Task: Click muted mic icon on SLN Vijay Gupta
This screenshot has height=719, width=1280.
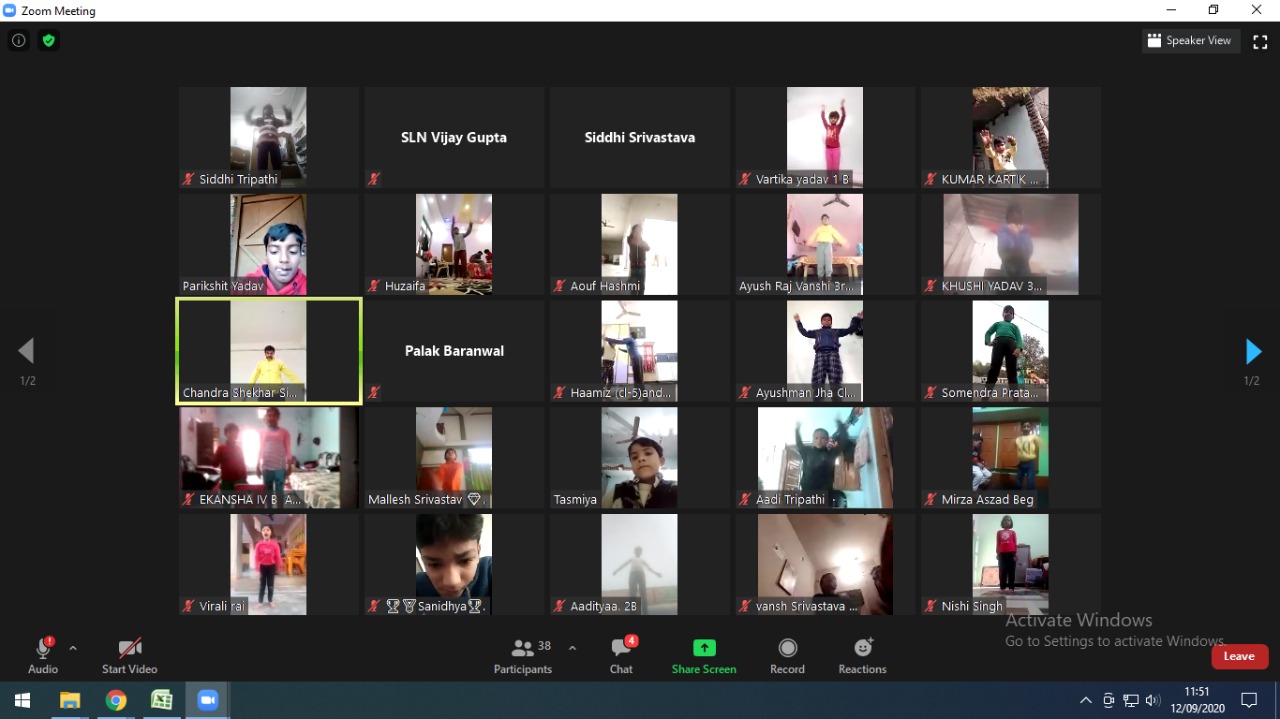Action: (x=374, y=179)
